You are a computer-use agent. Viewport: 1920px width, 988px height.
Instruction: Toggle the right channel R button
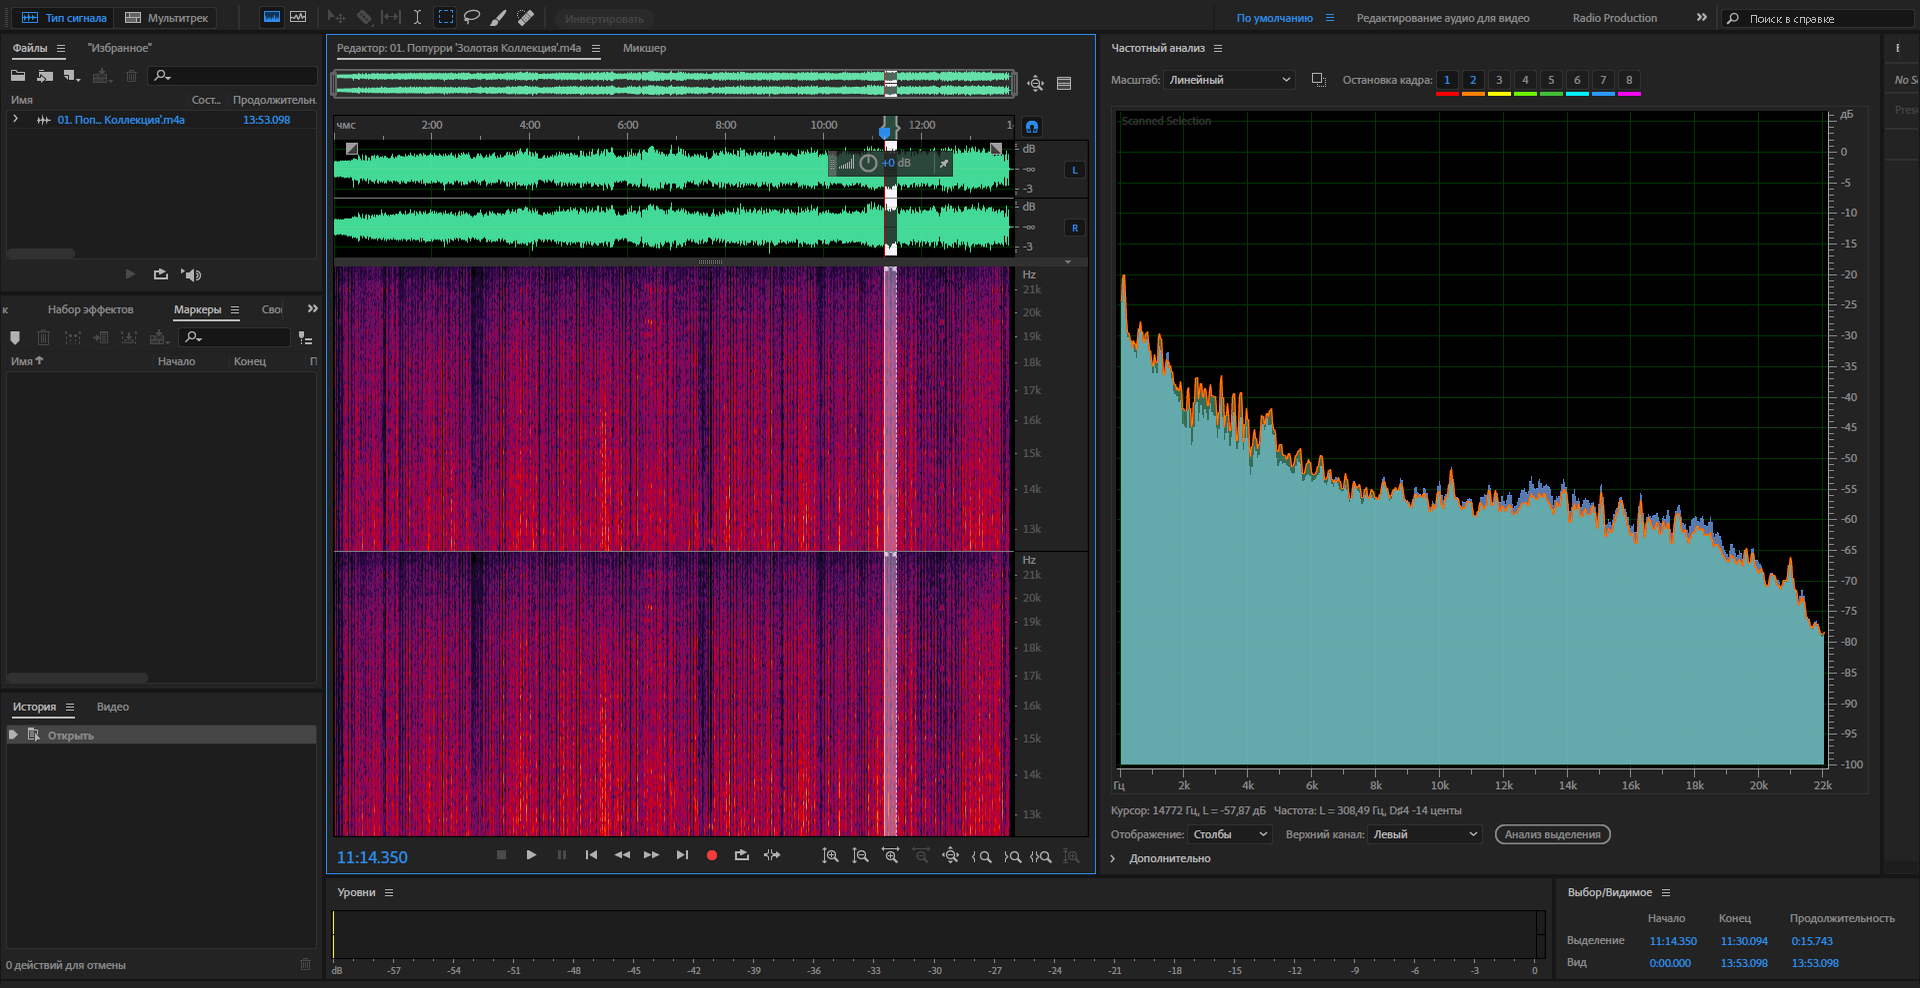click(x=1075, y=228)
